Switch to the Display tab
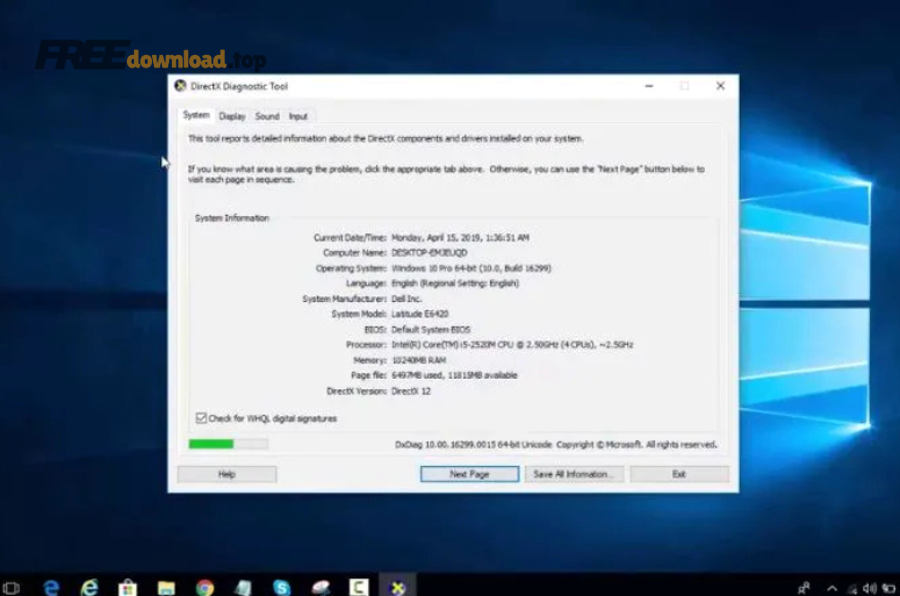The width and height of the screenshot is (900, 596). (x=232, y=117)
